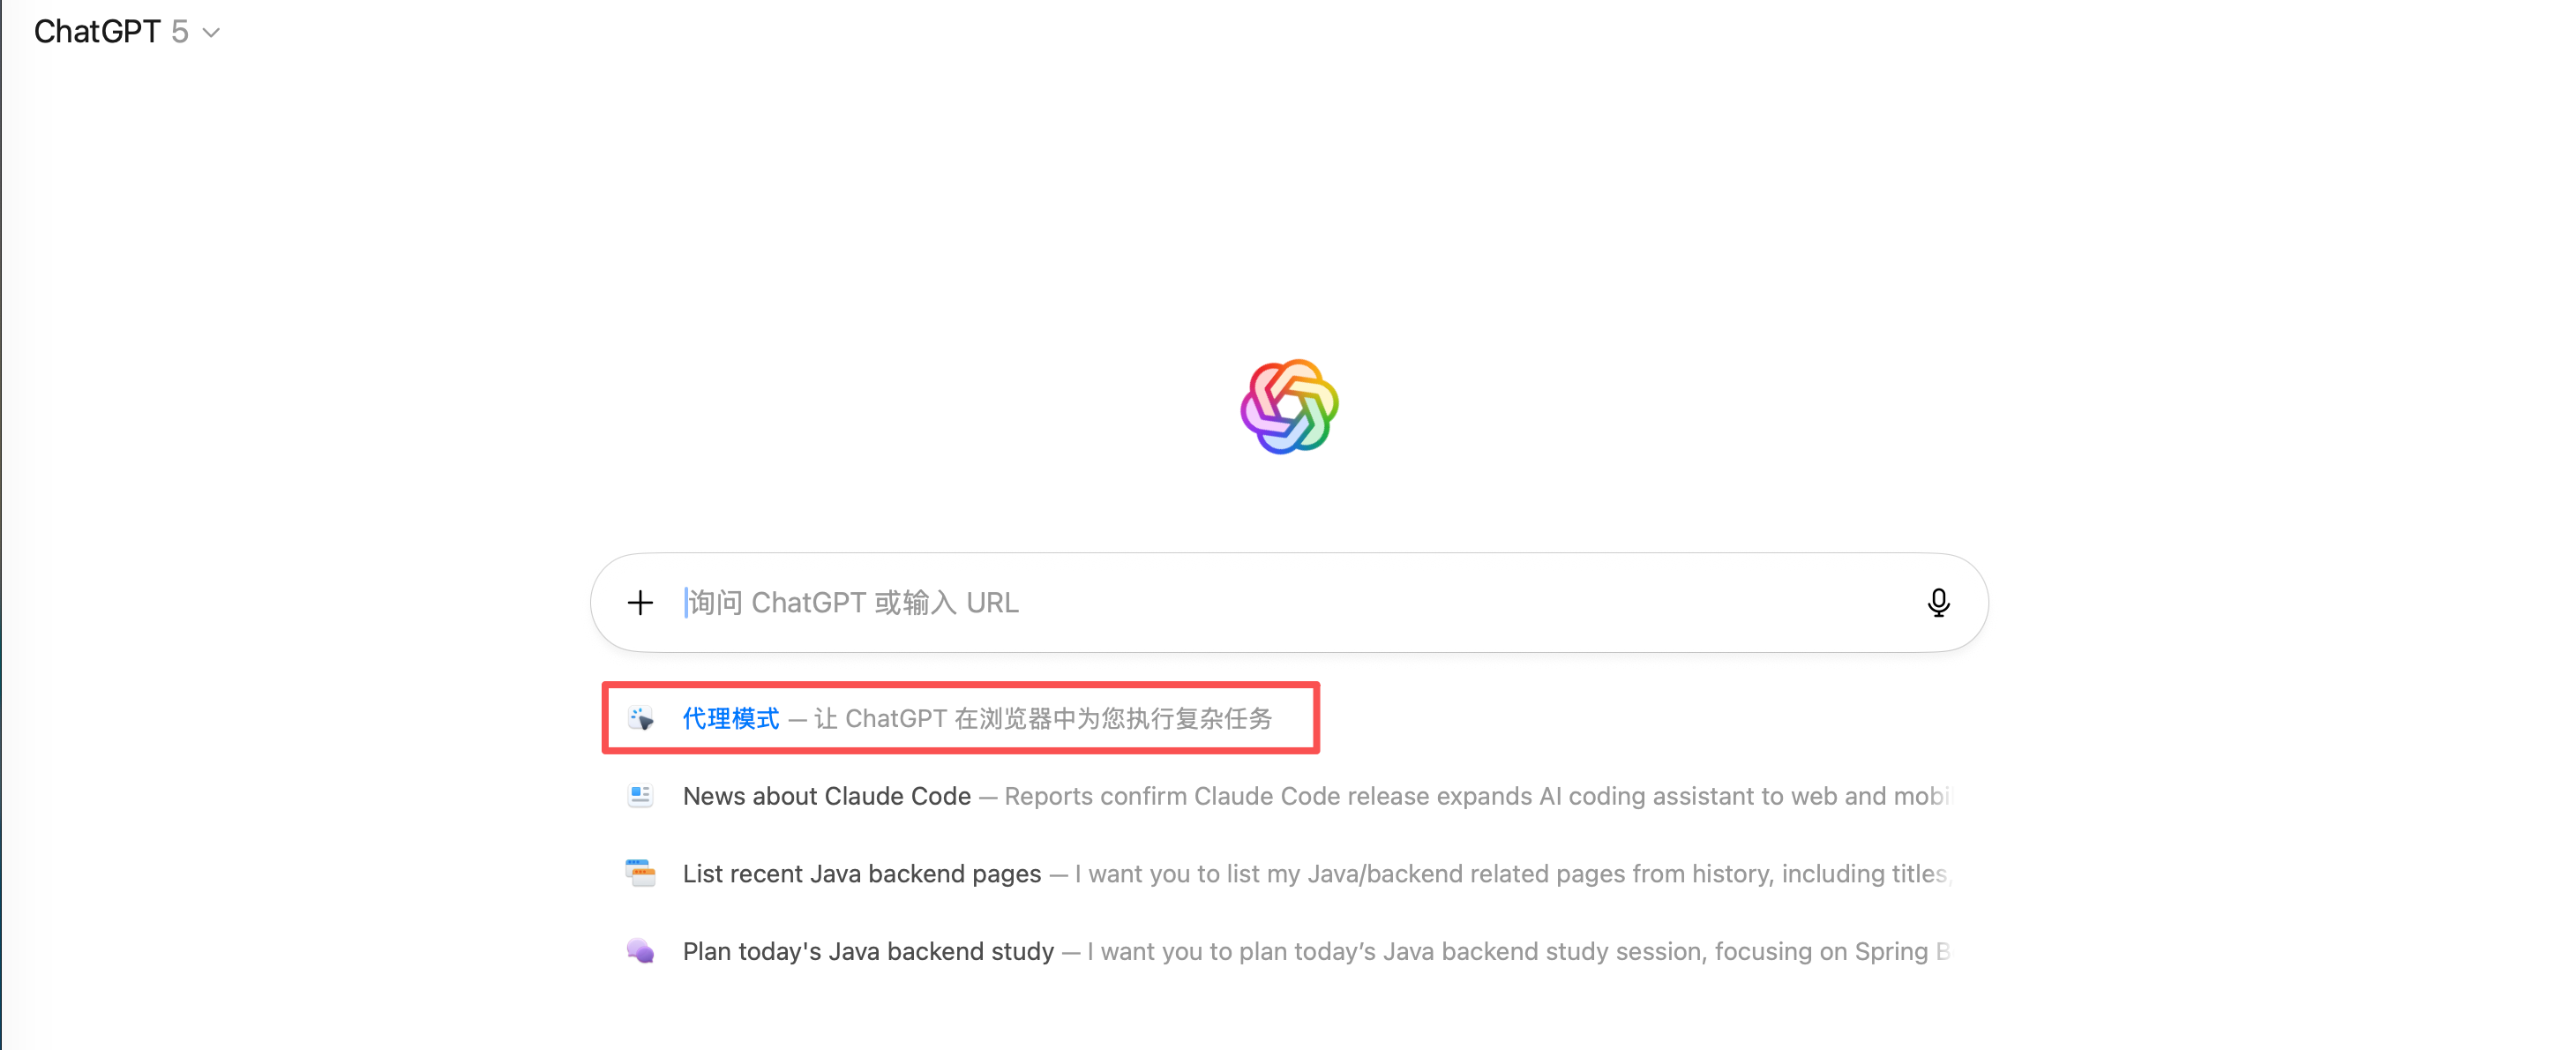
Task: Click the plus attachment icon
Action: coord(640,603)
